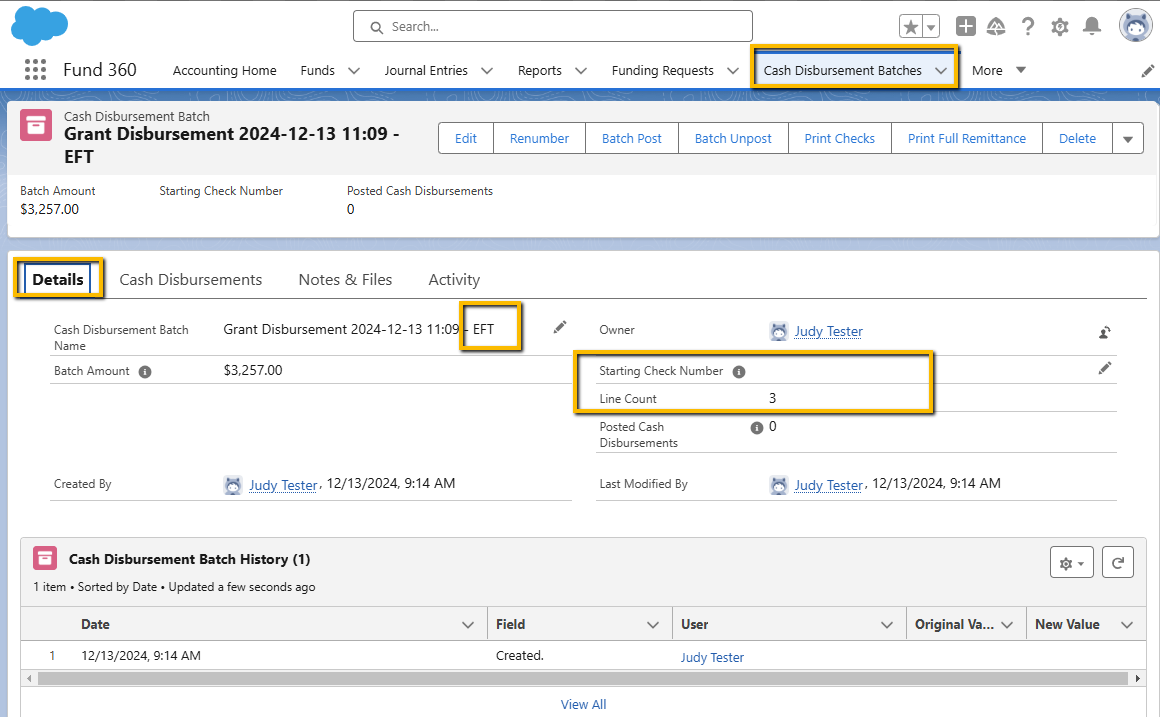The width and height of the screenshot is (1160, 717).
Task: Expand the Reports nav chevron
Action: click(x=581, y=71)
